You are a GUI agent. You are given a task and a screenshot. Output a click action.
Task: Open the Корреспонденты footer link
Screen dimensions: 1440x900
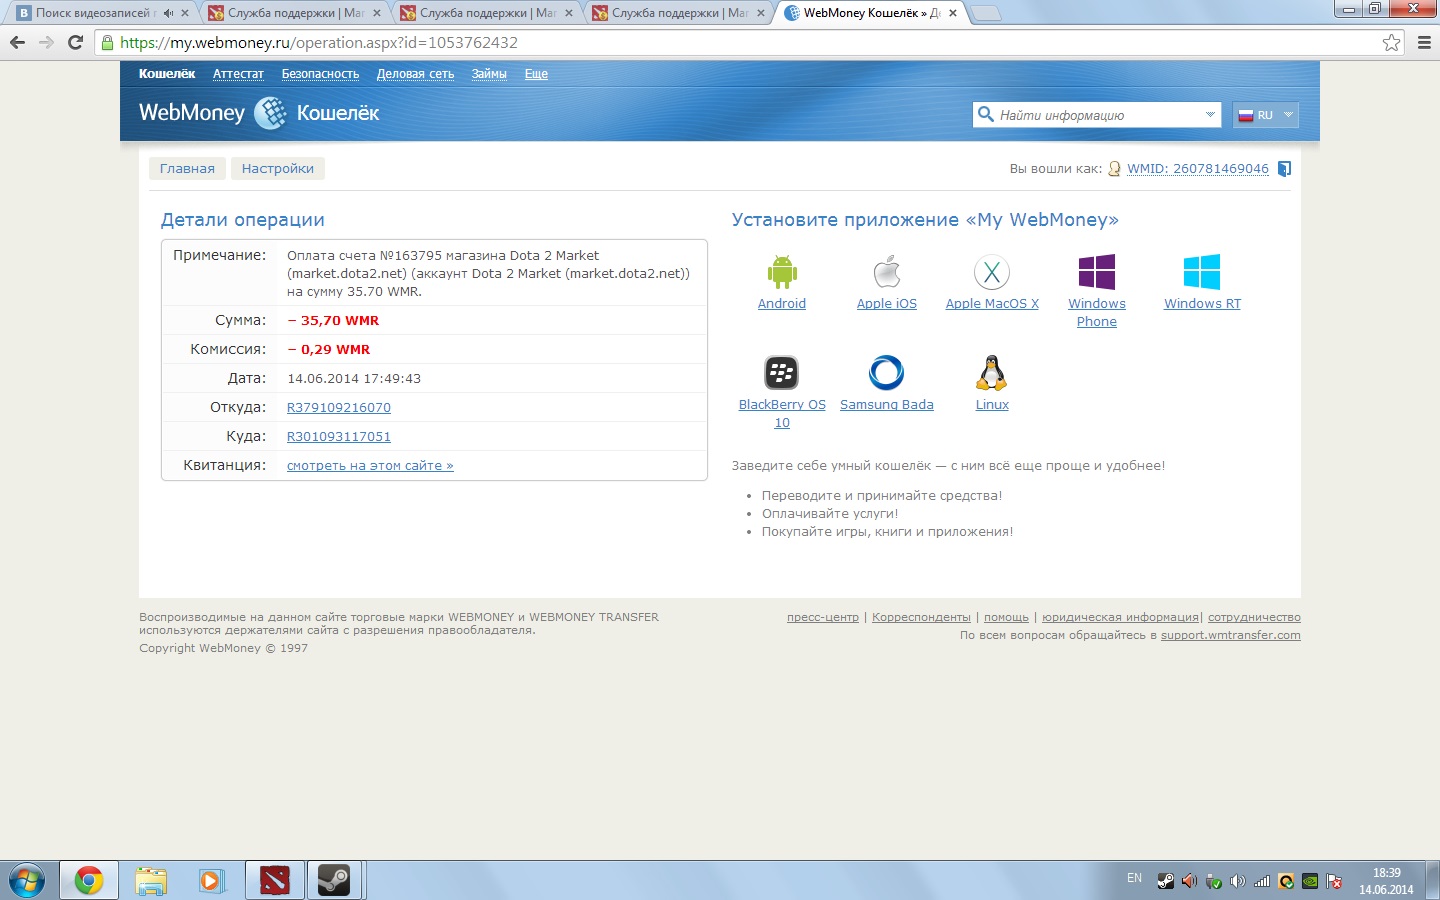[x=921, y=617]
